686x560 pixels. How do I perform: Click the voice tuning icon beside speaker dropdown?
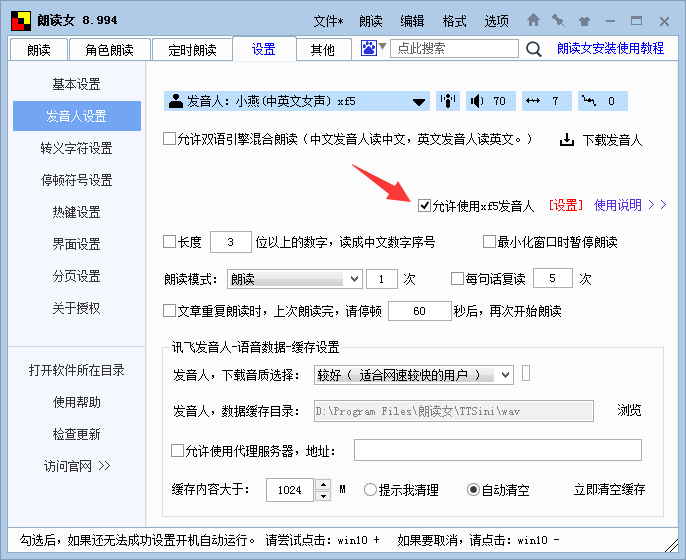click(448, 101)
